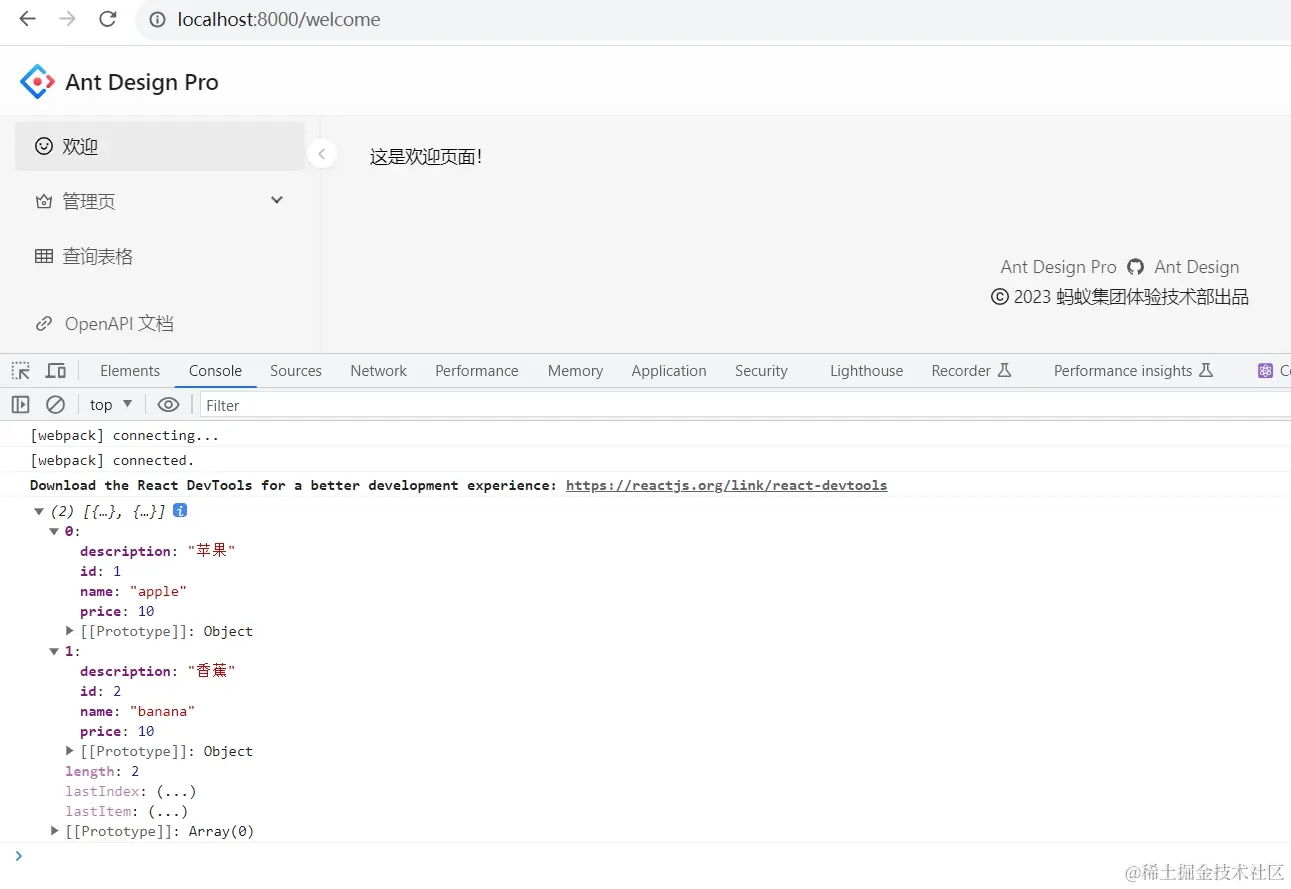Open the top context dropdown
Viewport: 1291px width, 889px height.
click(111, 405)
